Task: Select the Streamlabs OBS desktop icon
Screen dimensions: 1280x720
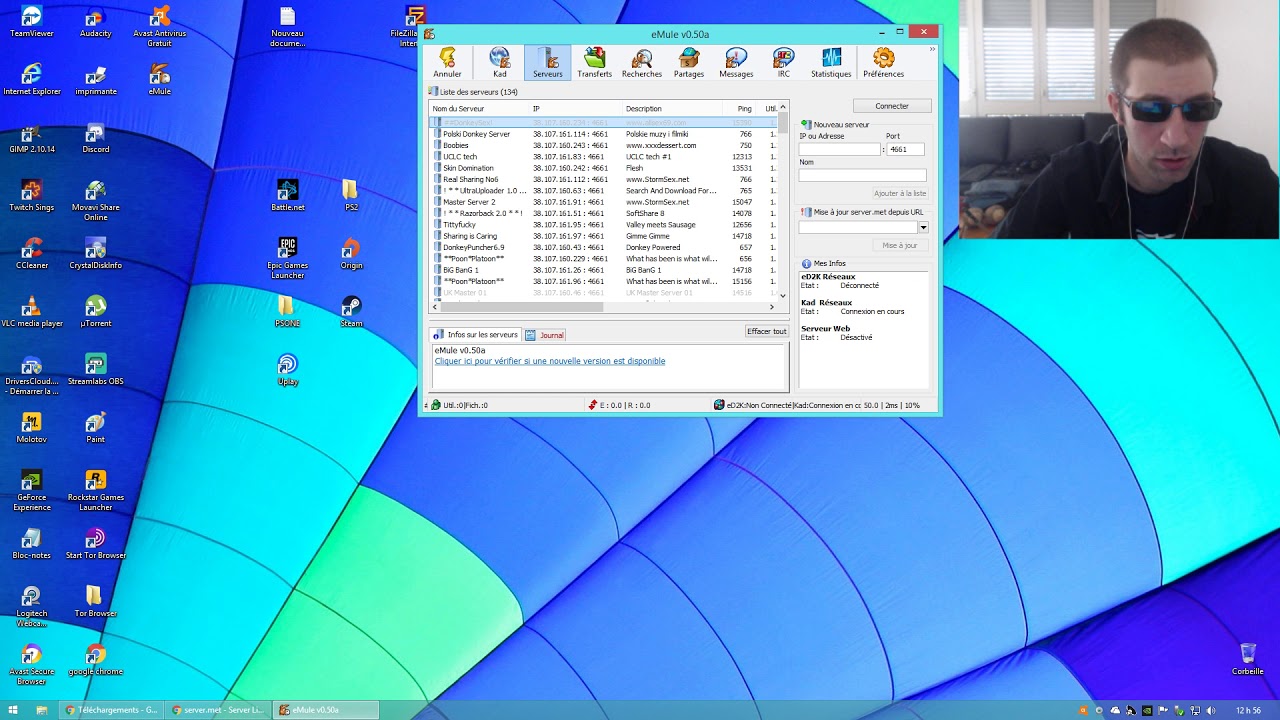Action: 95,370
